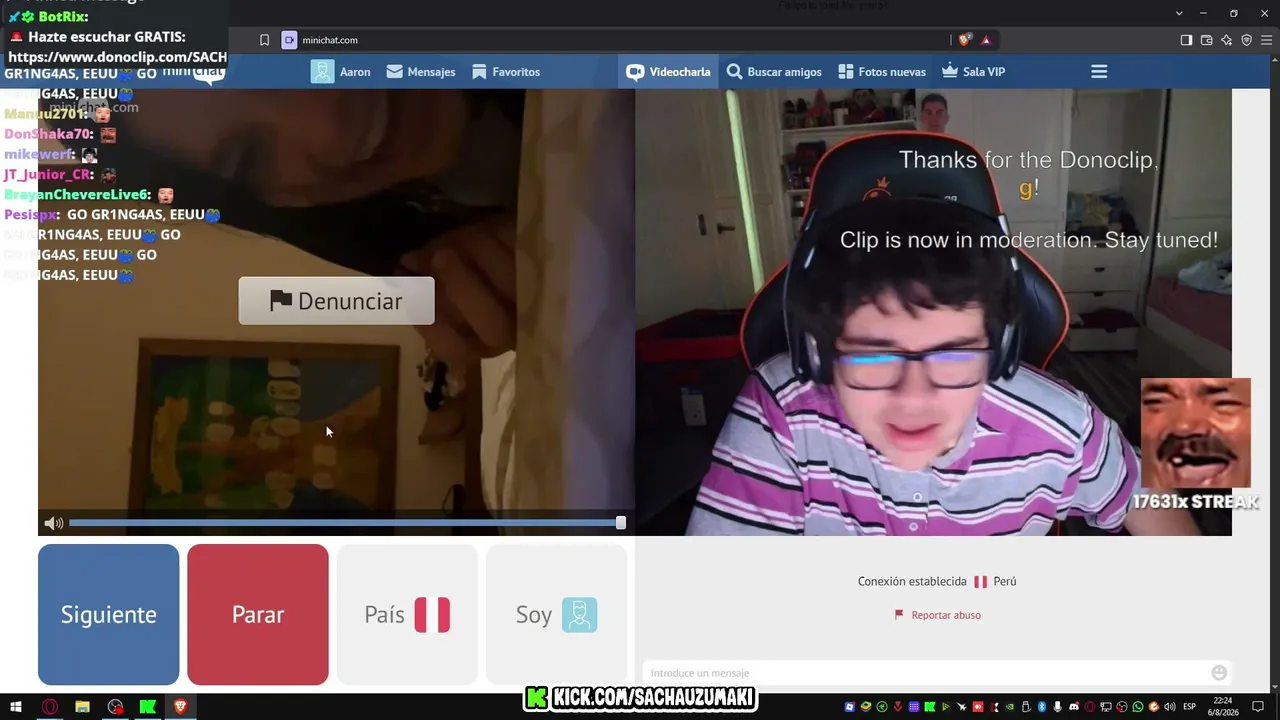
Task: Open WhatsApp from the system tray
Action: coord(1138,707)
